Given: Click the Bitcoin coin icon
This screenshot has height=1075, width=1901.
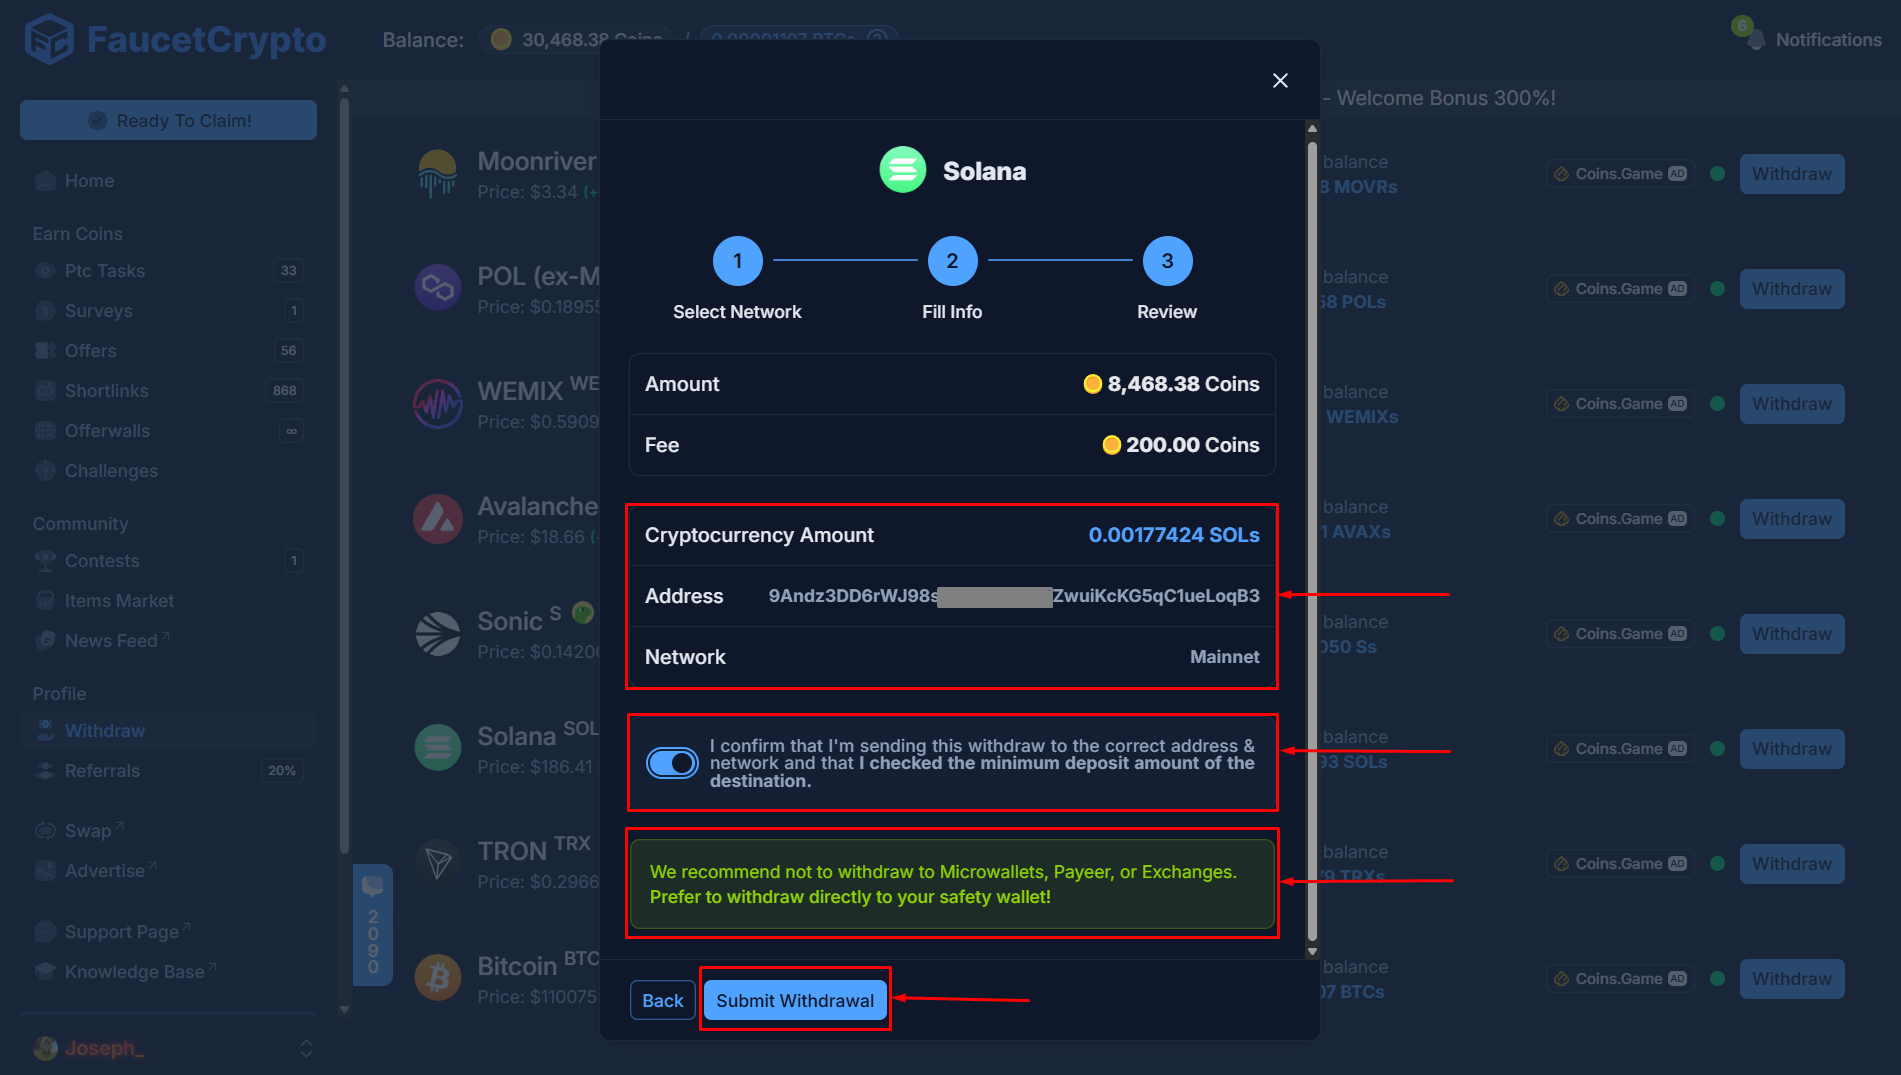Looking at the screenshot, I should (x=438, y=979).
